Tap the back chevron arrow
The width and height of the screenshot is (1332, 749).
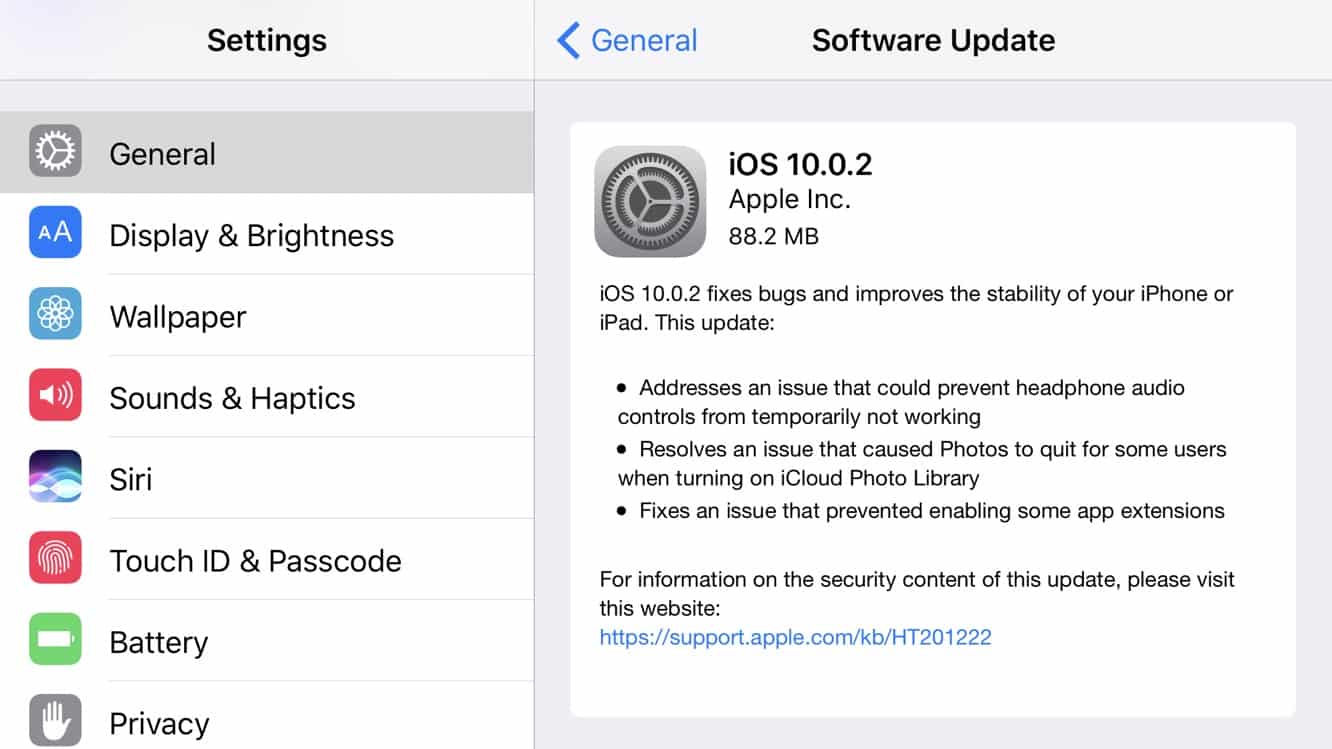point(568,41)
